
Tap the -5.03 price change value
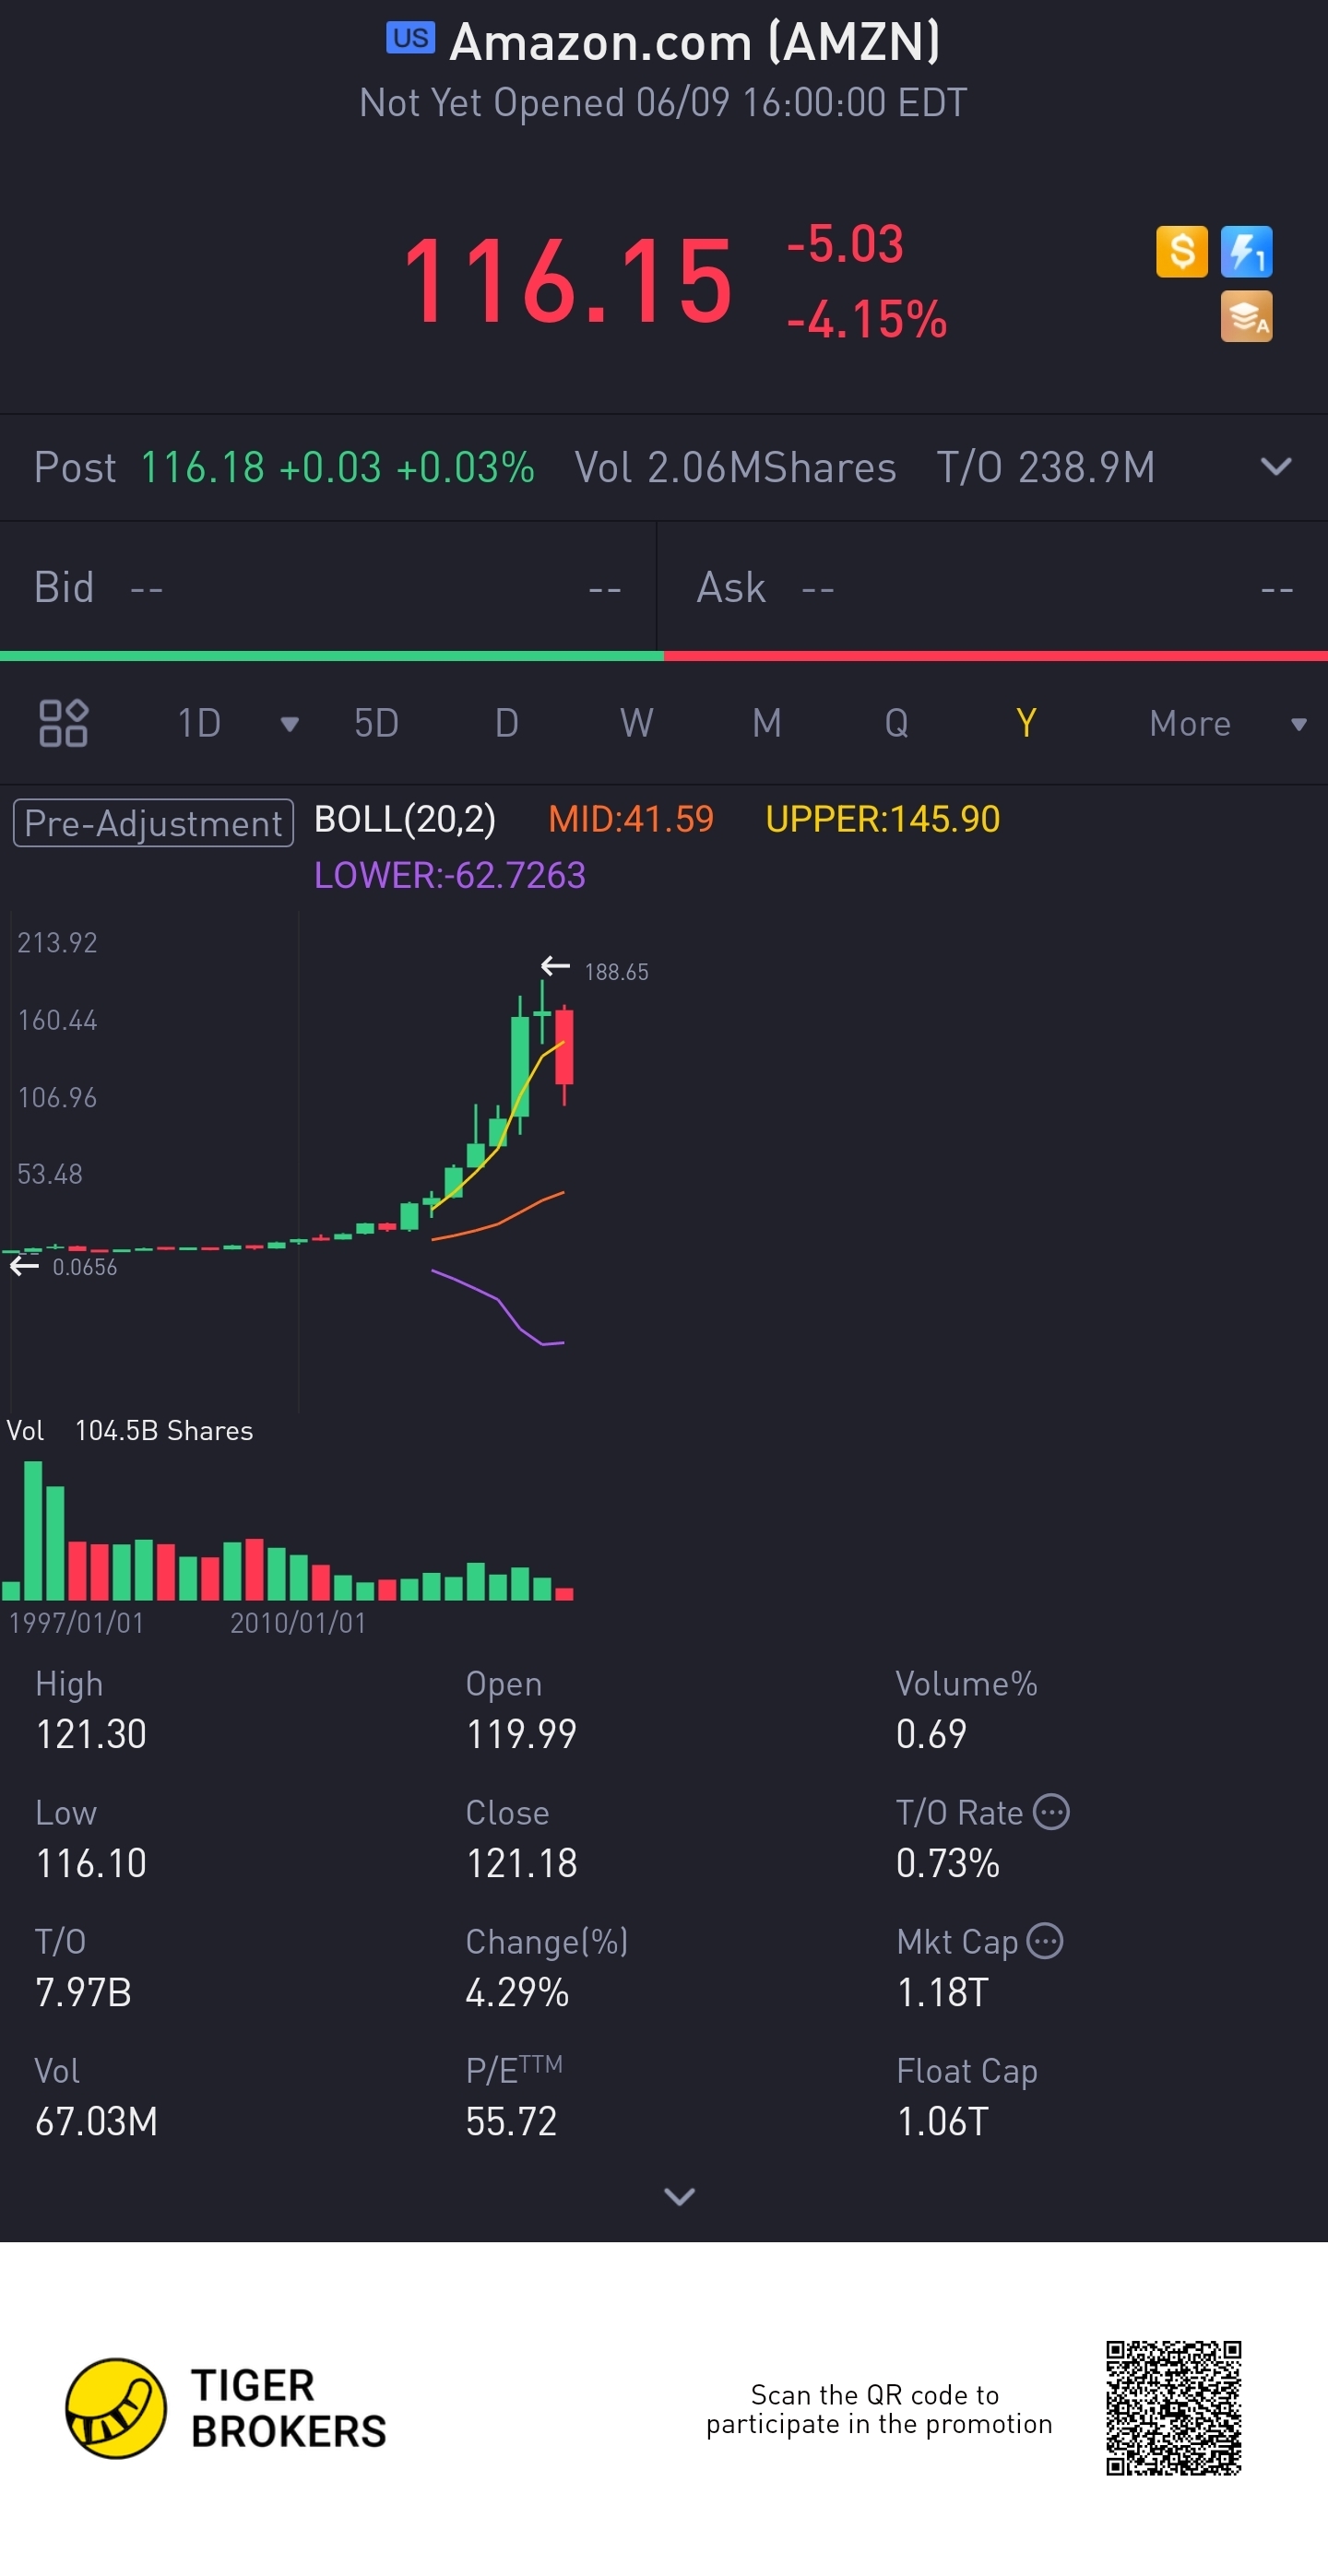(x=845, y=244)
